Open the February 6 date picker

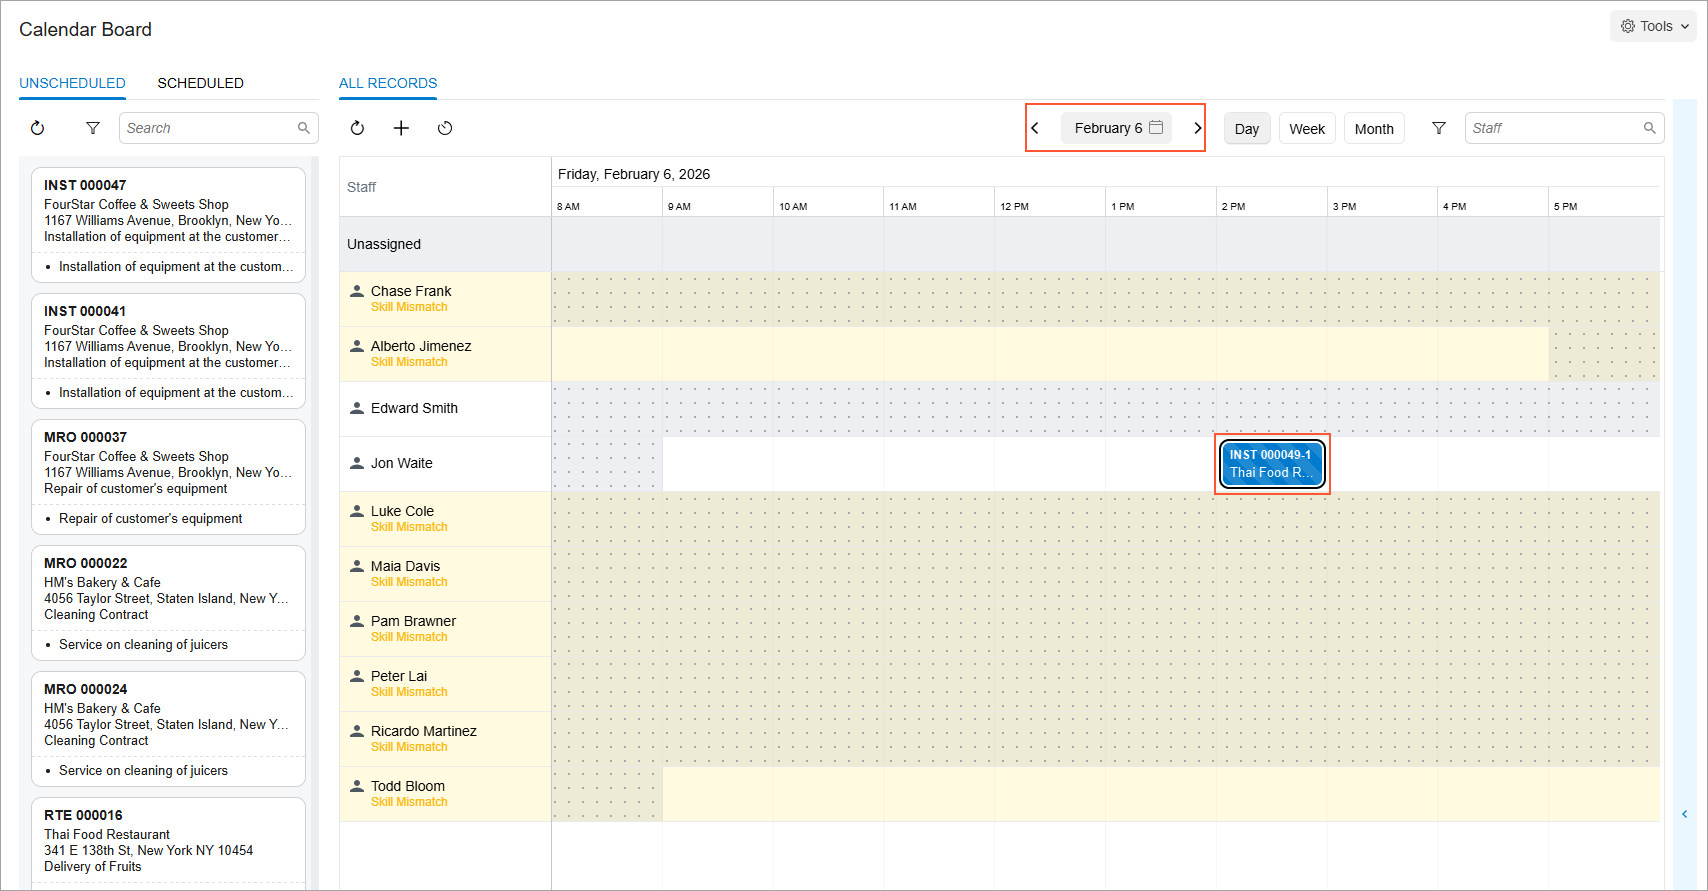(x=1117, y=128)
